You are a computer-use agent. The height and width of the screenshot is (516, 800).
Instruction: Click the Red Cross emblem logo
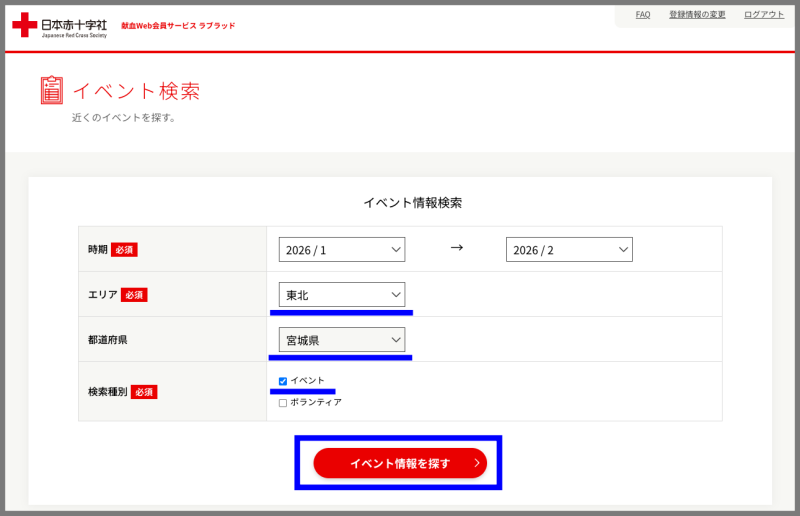pos(24,25)
